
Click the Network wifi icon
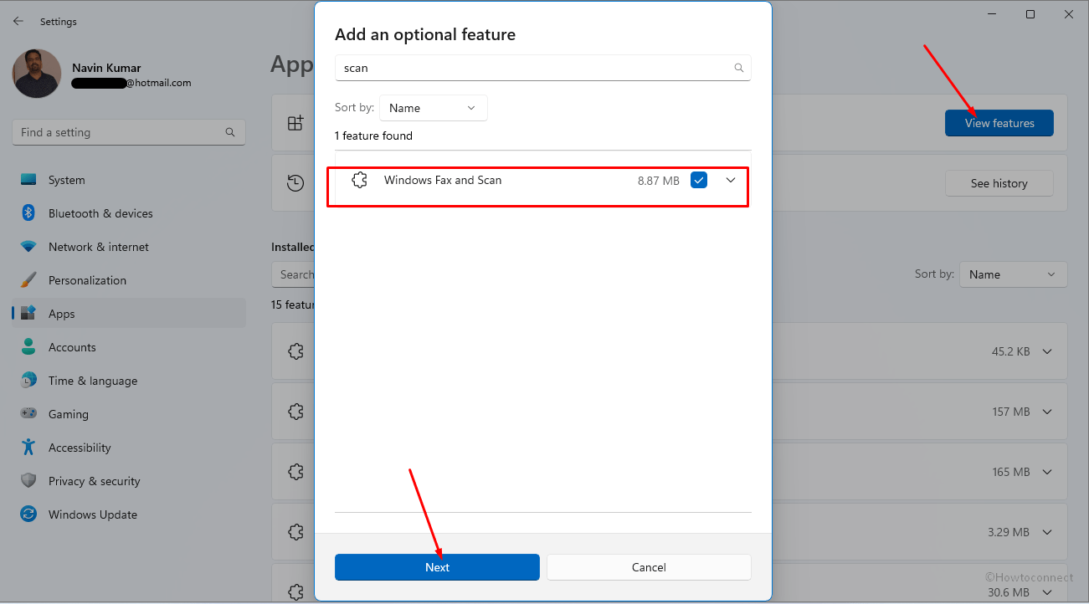pos(28,246)
